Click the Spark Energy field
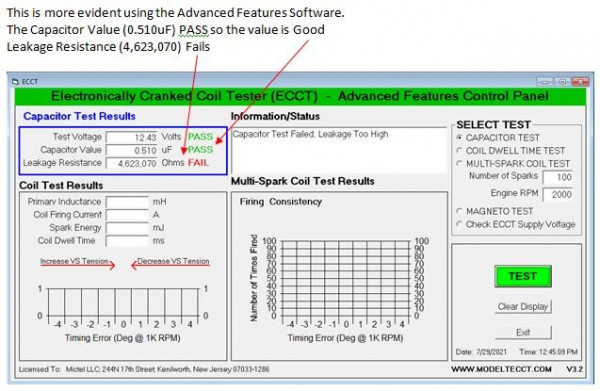The height and width of the screenshot is (391, 600). [x=127, y=228]
